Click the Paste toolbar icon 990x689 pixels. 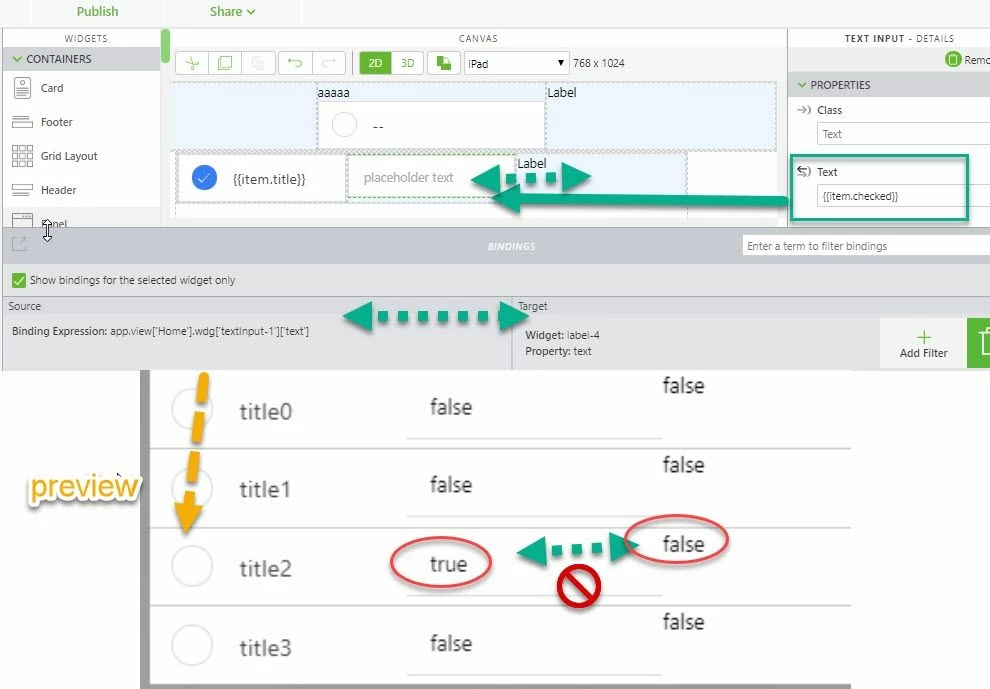[258, 63]
